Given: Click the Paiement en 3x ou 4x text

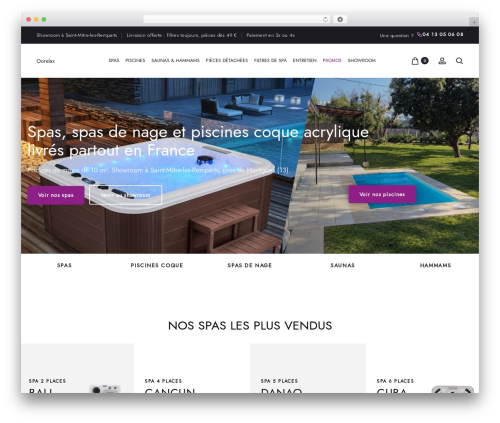Looking at the screenshot, I should tap(271, 35).
